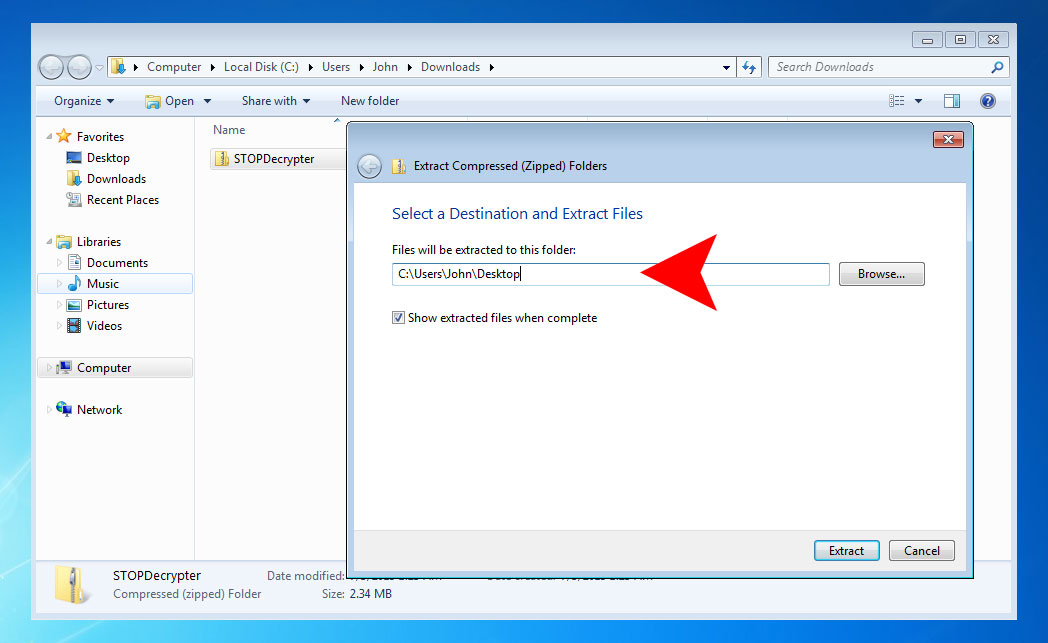This screenshot has height=643, width=1048.
Task: Close the Extract dialog window
Action: [x=947, y=139]
